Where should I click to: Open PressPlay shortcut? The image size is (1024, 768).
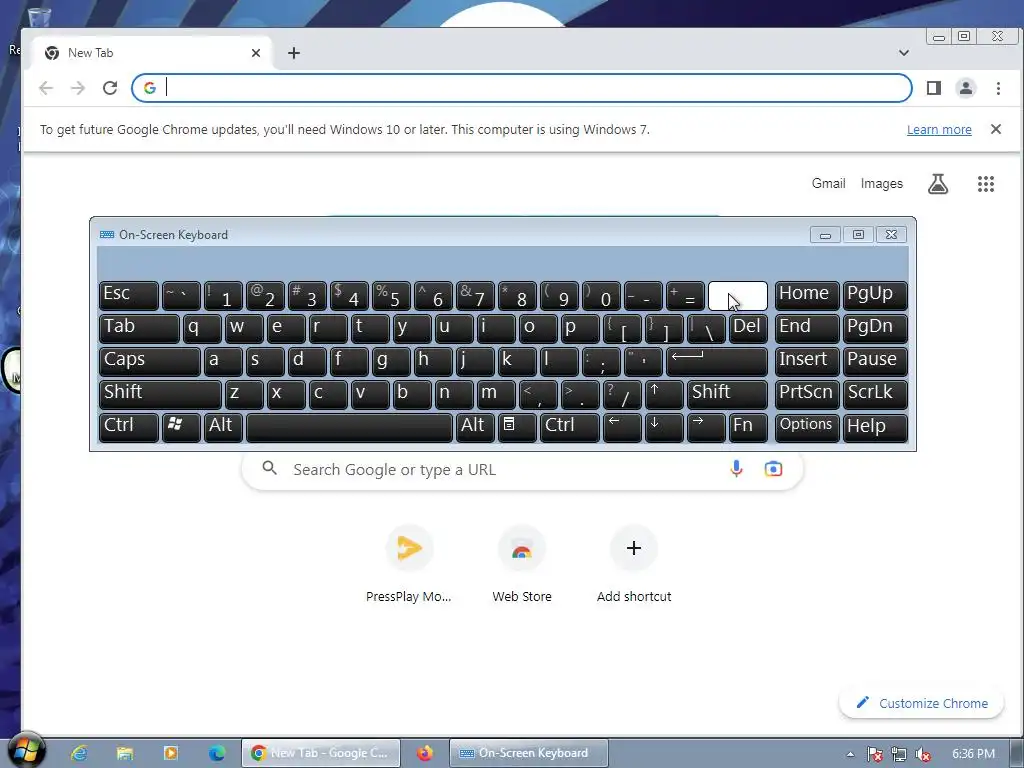coord(409,564)
